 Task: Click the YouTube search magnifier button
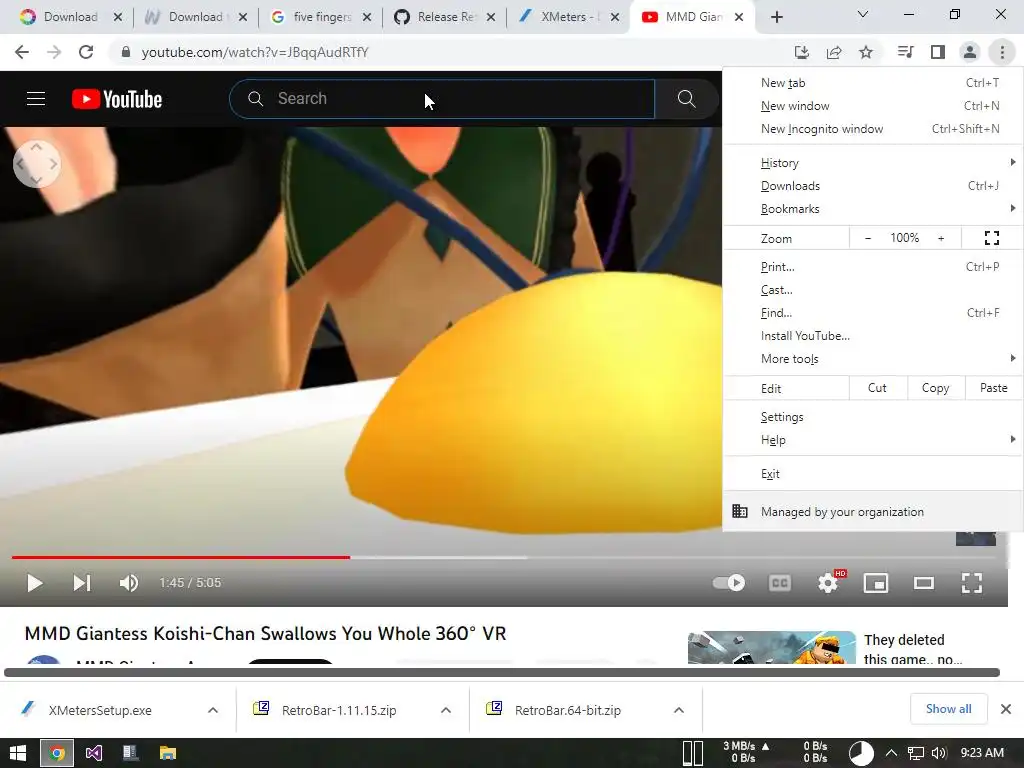(686, 99)
